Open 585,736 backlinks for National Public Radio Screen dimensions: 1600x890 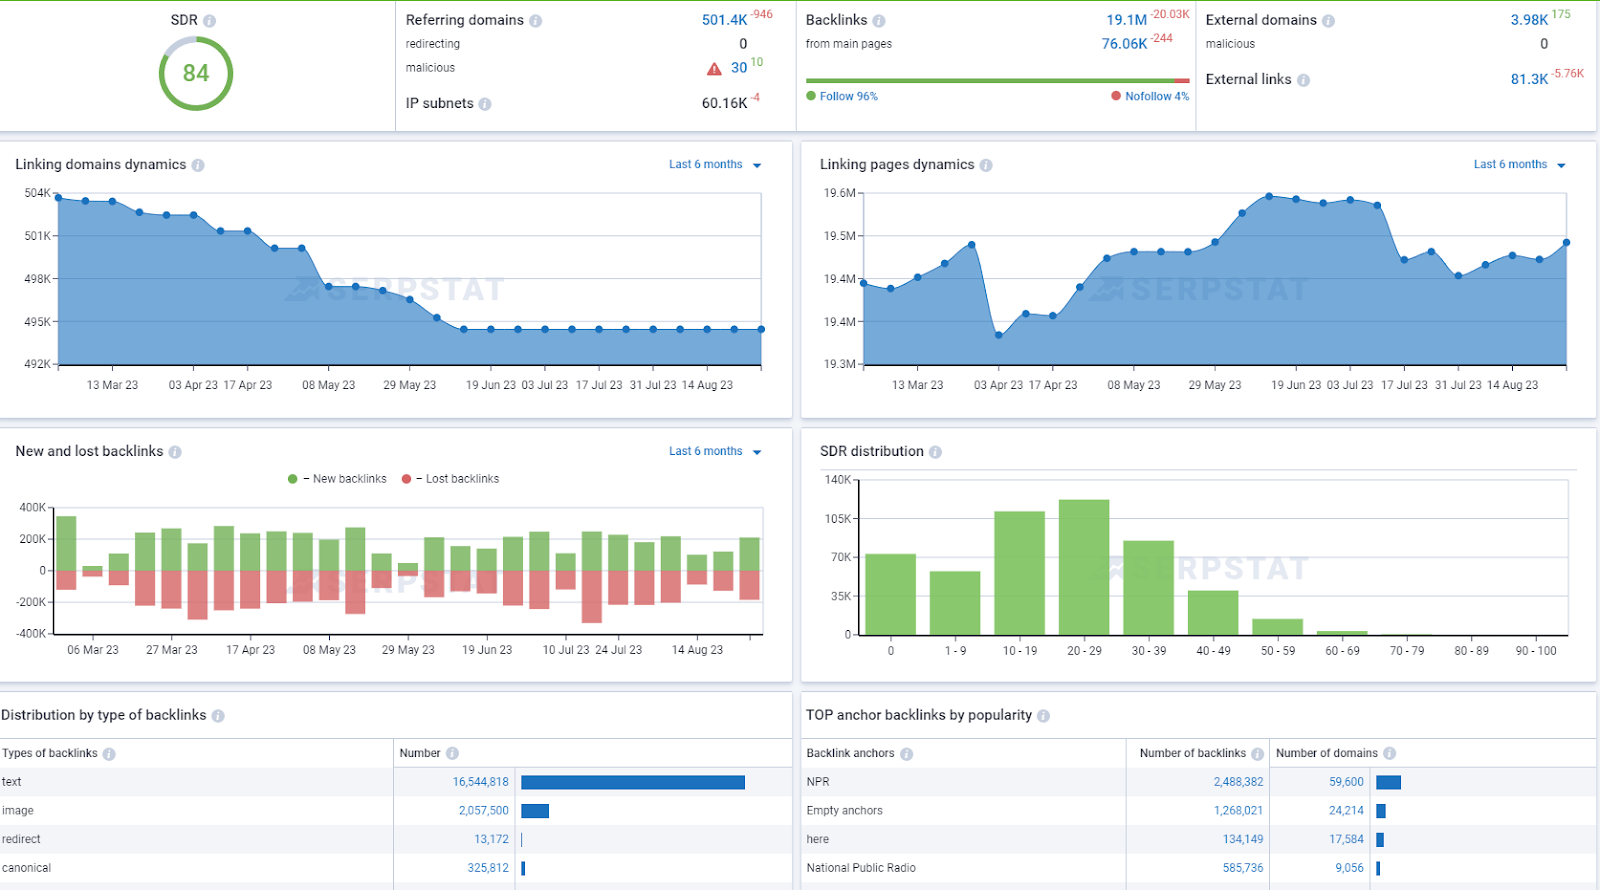1243,869
